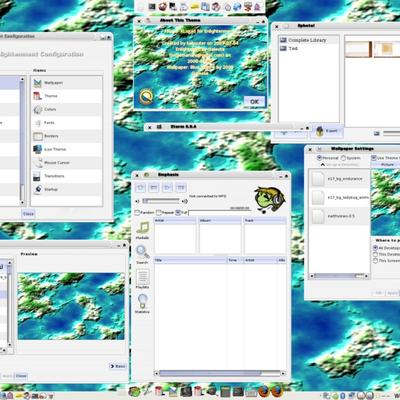Open Mouse Cursor in the configuration Items list

(x=67, y=163)
